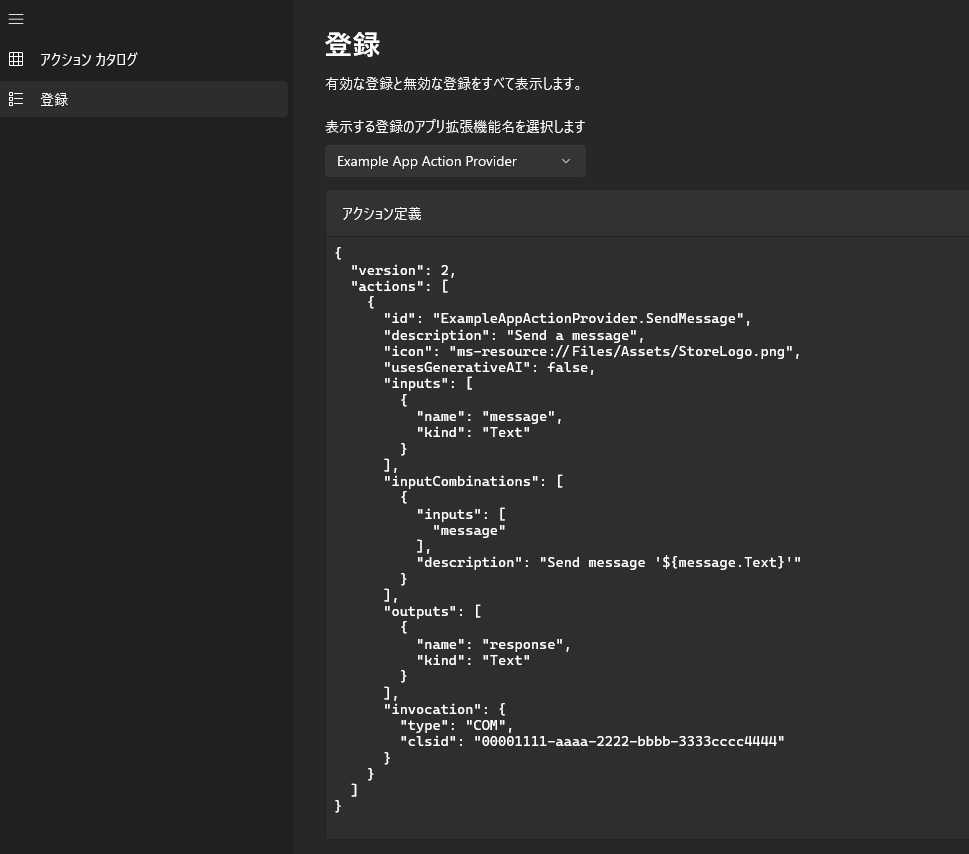Open the hamburger navigation menu
Screen dimensions: 969x854
(x=16, y=19)
